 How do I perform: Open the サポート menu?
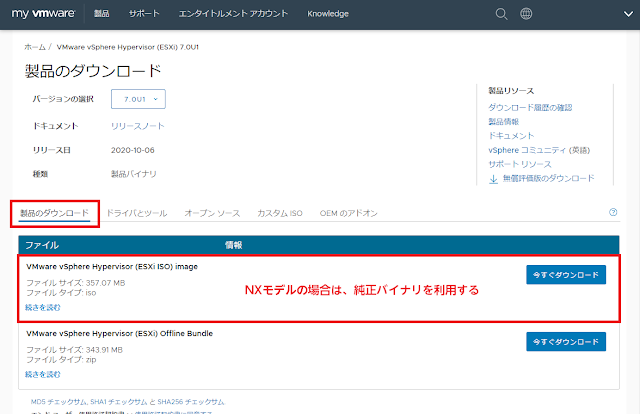(x=144, y=13)
